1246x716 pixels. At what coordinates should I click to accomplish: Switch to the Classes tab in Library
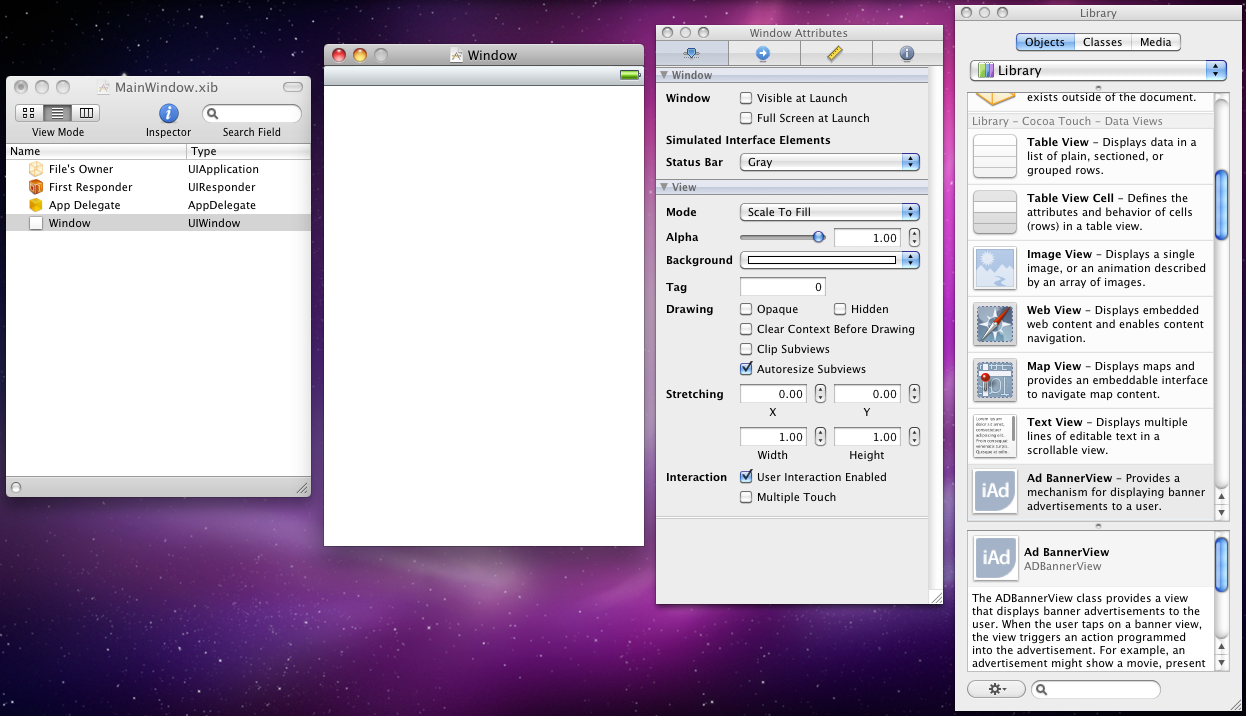pyautogui.click(x=1103, y=42)
